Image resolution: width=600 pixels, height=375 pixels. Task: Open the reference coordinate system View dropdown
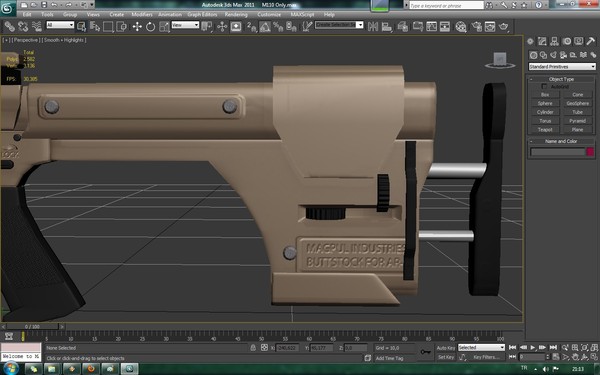point(185,25)
